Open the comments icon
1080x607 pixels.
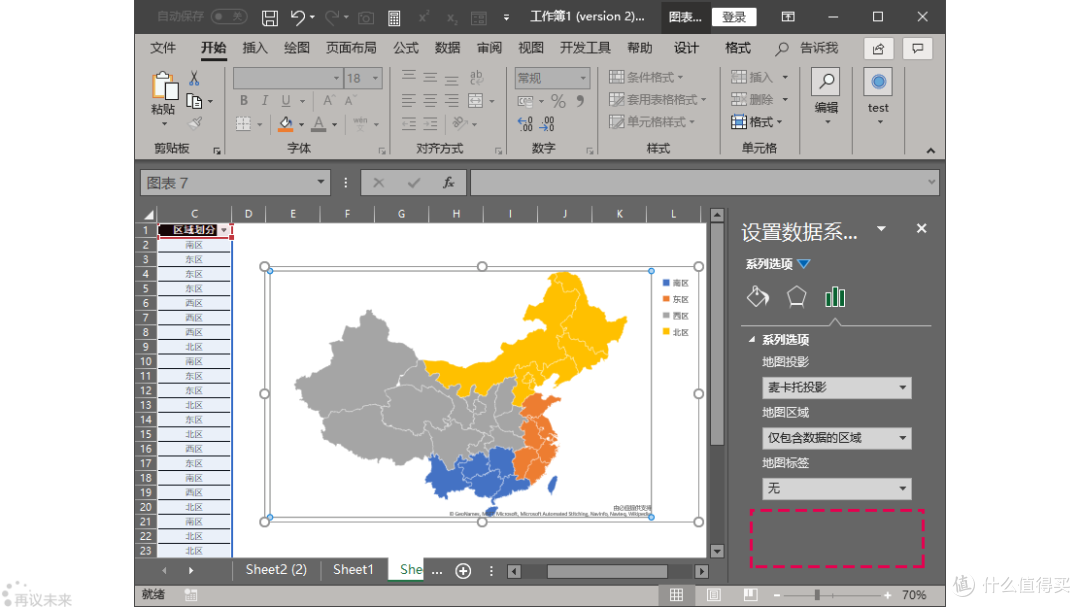click(x=917, y=48)
